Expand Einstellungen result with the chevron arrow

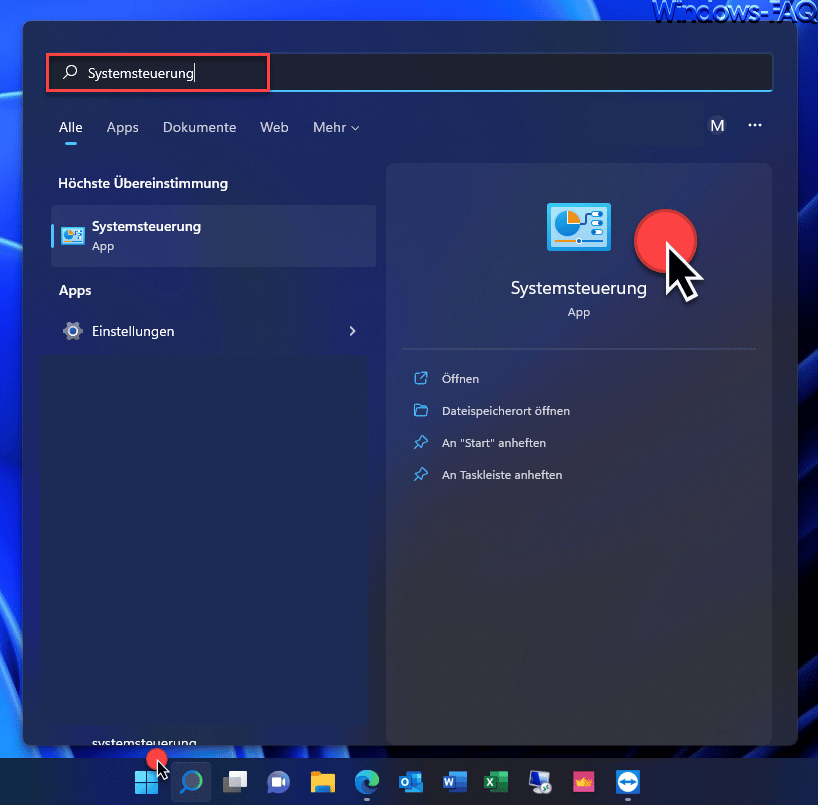[352, 331]
